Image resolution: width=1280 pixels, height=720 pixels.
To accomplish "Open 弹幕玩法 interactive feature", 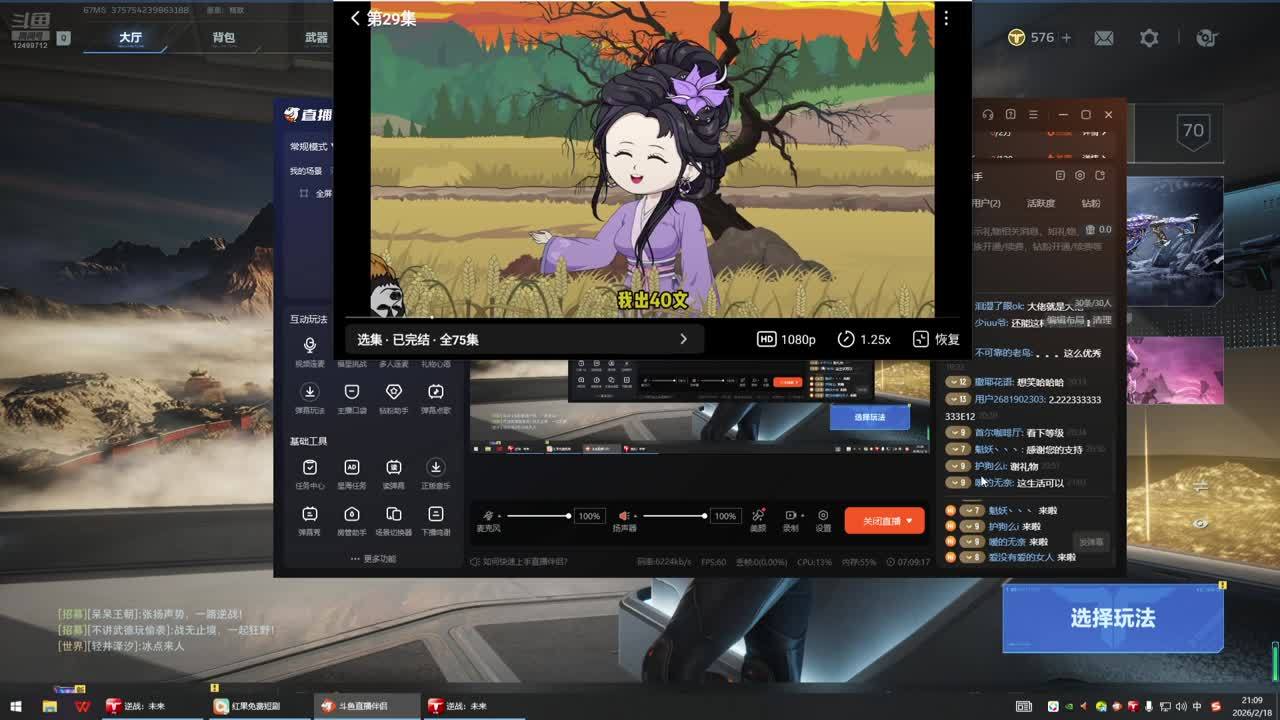I will [x=310, y=397].
